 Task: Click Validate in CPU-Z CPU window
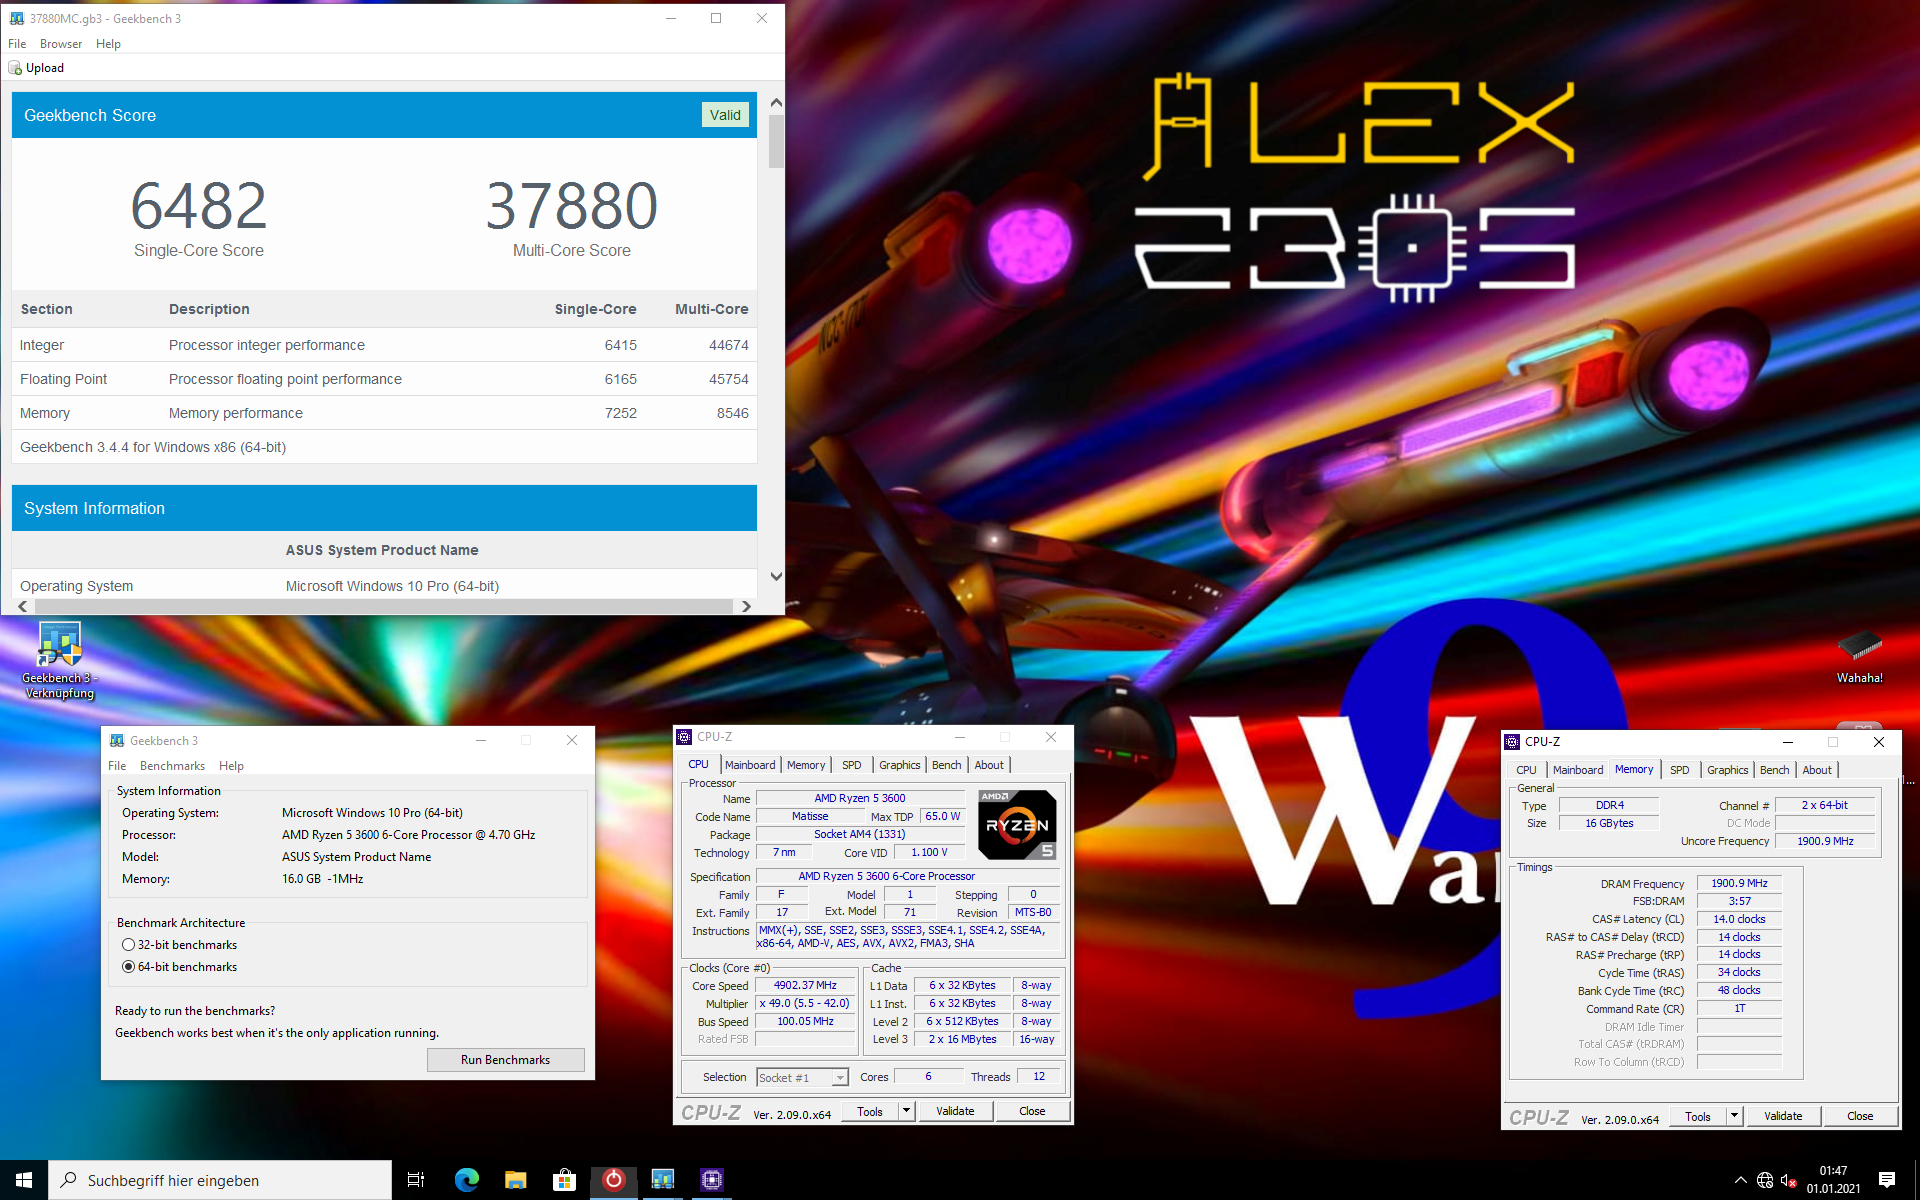(955, 1111)
